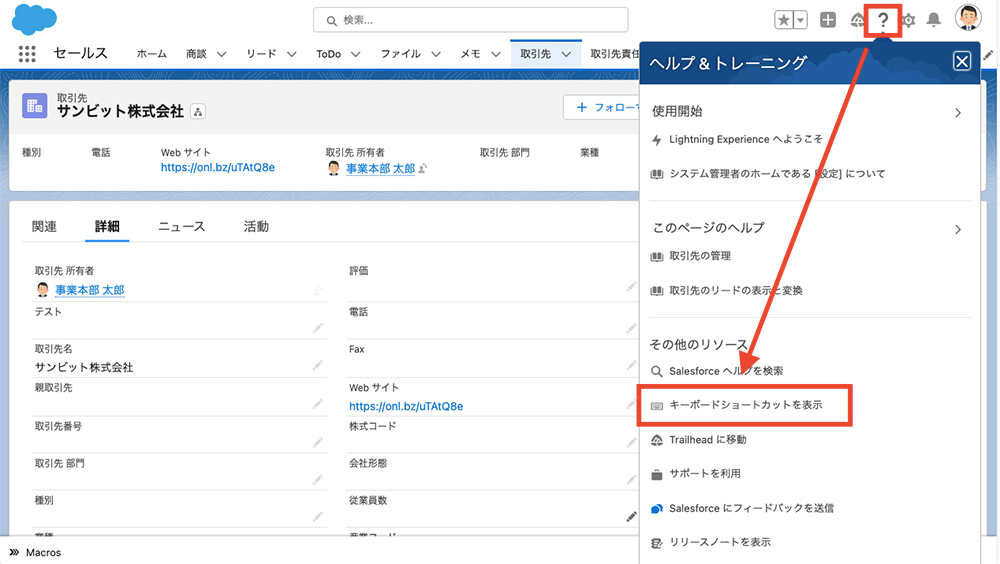1000x564 pixels.
Task: Edit the 取引先 部門 field pencil icon
Action: (318, 479)
